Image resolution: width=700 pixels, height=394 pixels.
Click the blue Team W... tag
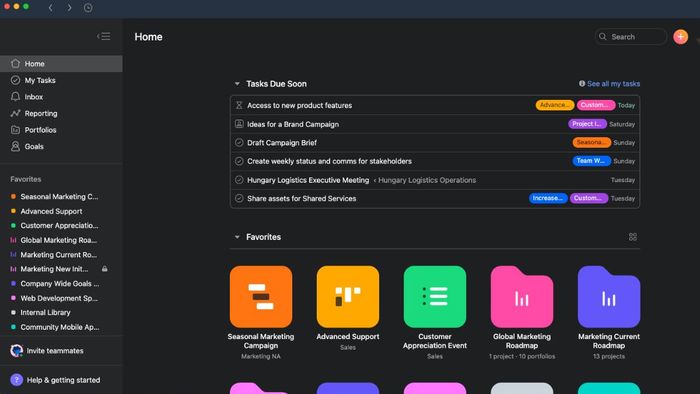[x=592, y=161]
